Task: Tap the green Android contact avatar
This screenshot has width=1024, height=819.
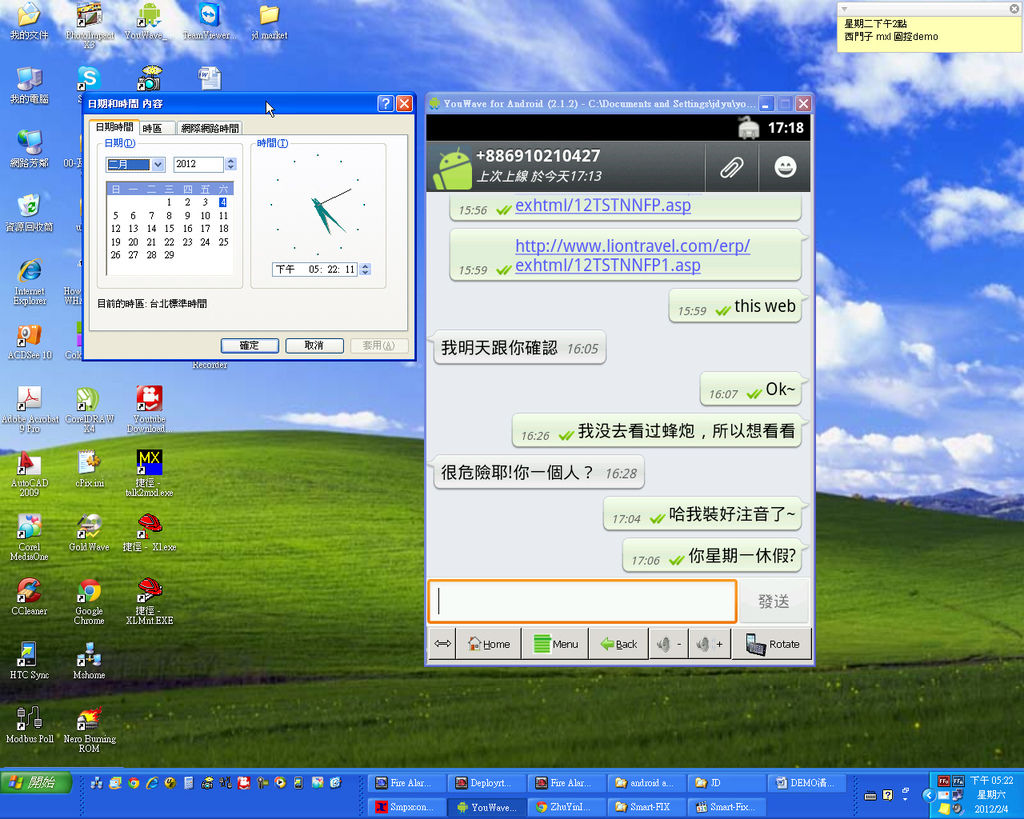Action: point(452,169)
